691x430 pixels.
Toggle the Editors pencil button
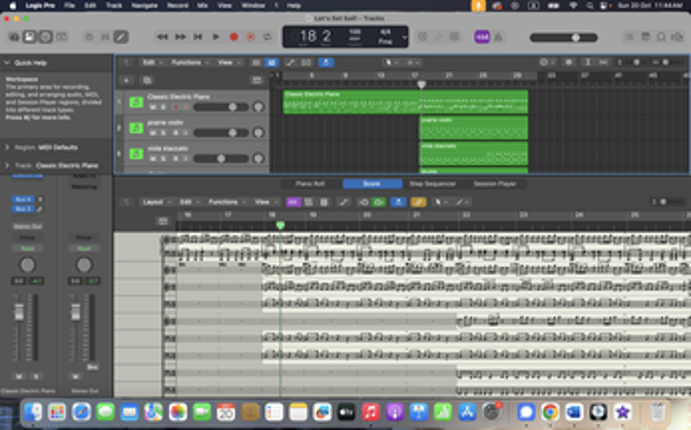121,37
